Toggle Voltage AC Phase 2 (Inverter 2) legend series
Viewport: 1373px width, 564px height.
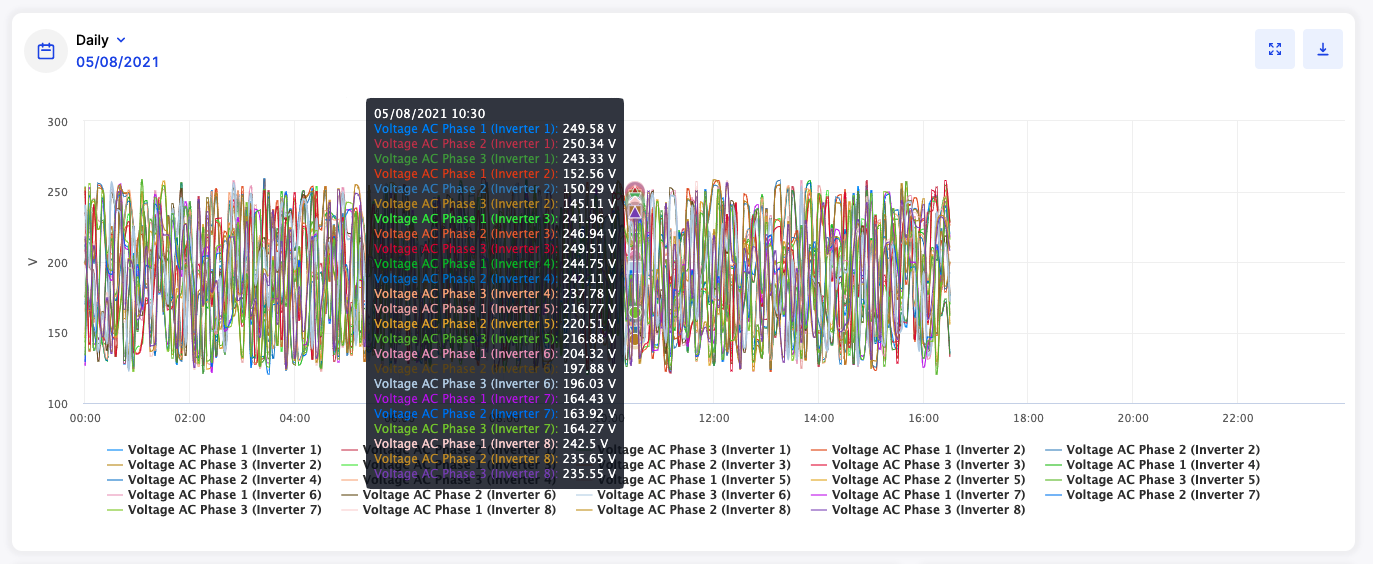pyautogui.click(x=1162, y=450)
